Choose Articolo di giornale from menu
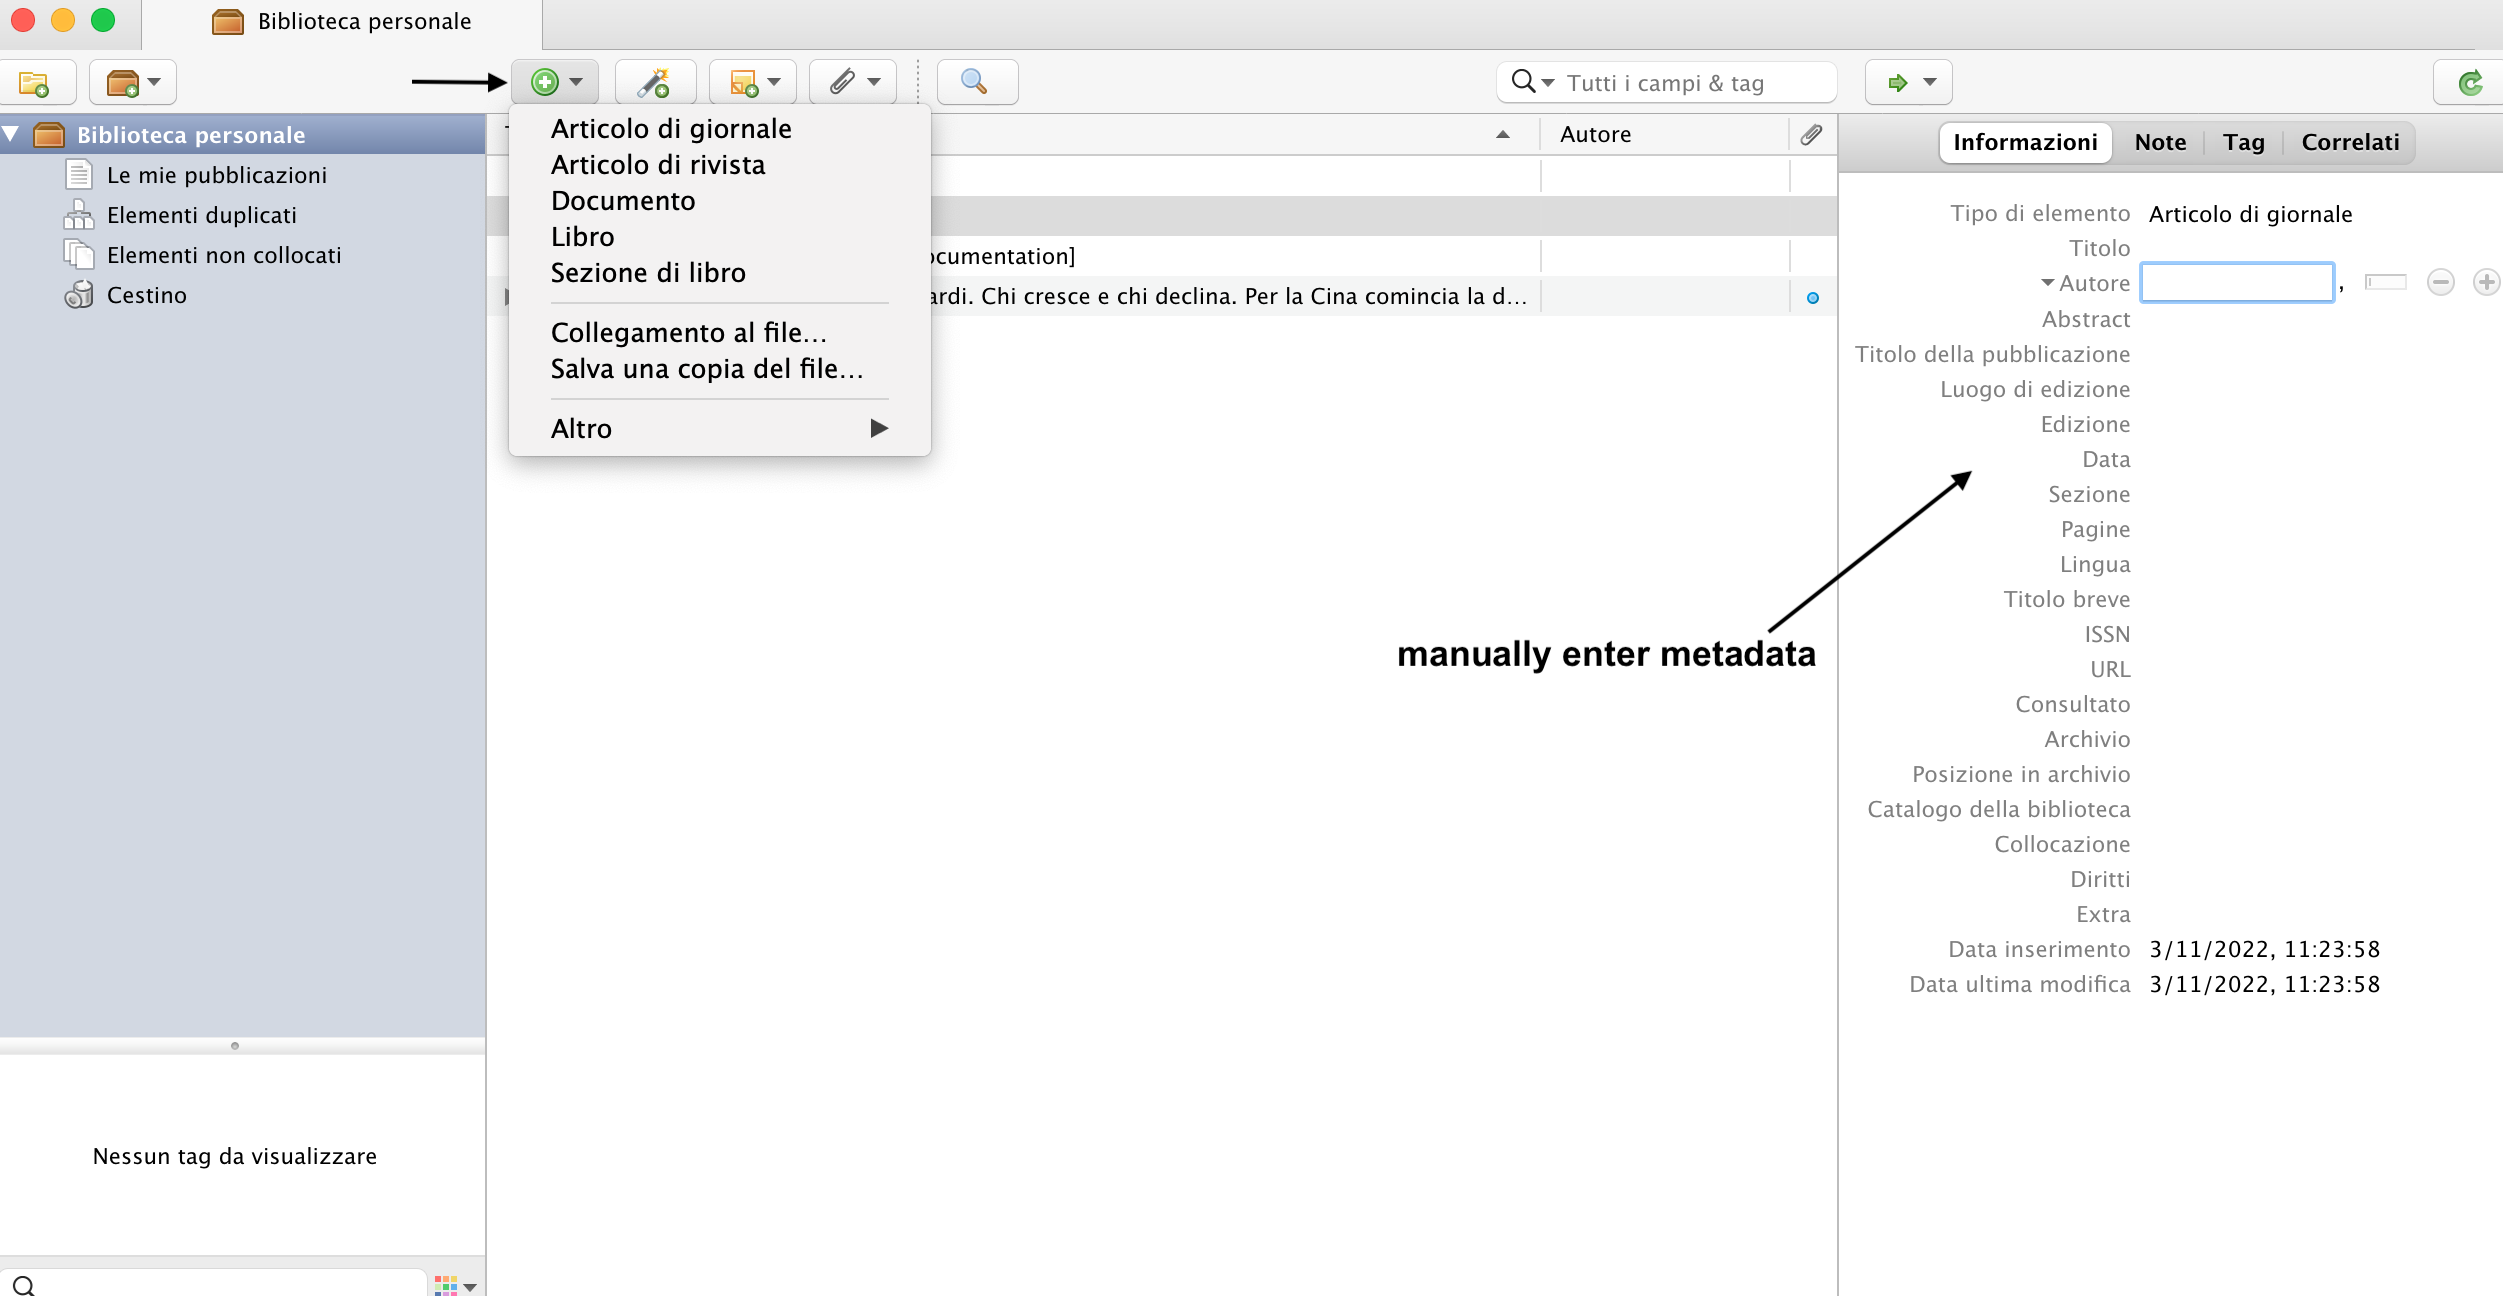Screen dimensions: 2503x1296 [x=671, y=129]
